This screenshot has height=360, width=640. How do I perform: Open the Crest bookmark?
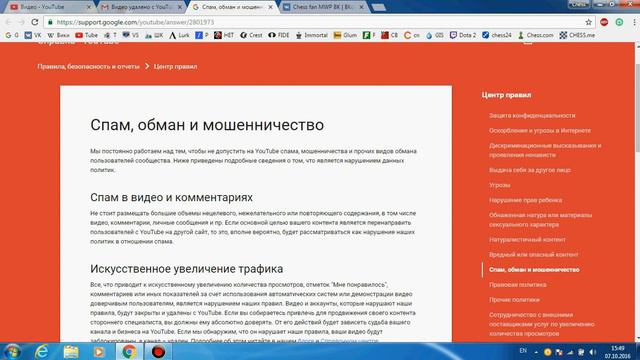[251, 35]
